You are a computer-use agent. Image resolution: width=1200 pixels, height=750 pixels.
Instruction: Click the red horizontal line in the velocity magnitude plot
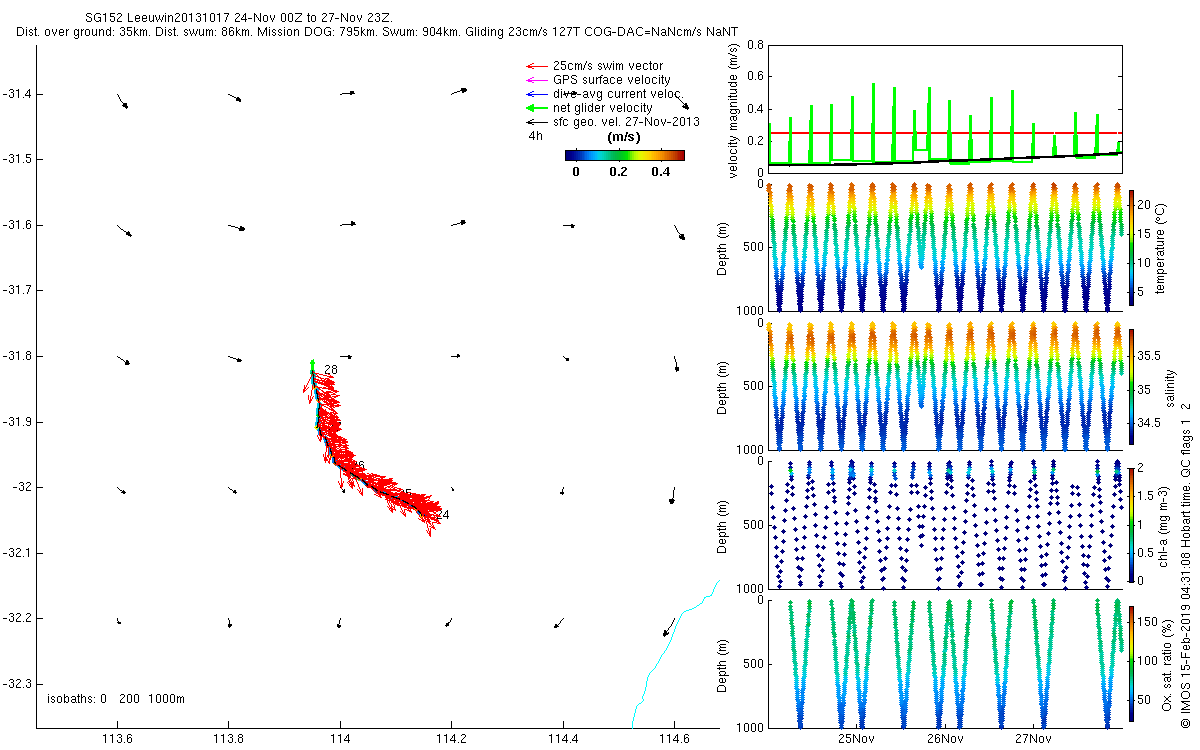(x=945, y=133)
